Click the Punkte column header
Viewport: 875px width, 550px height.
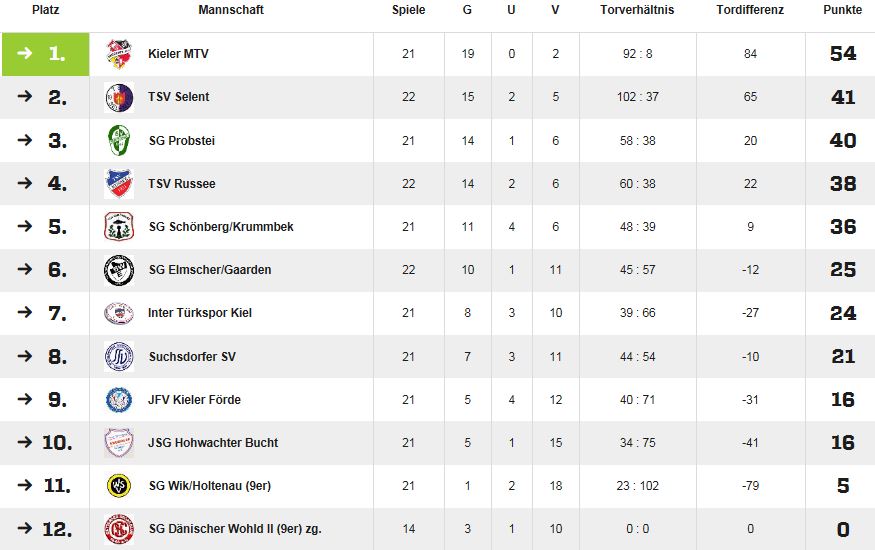click(843, 9)
